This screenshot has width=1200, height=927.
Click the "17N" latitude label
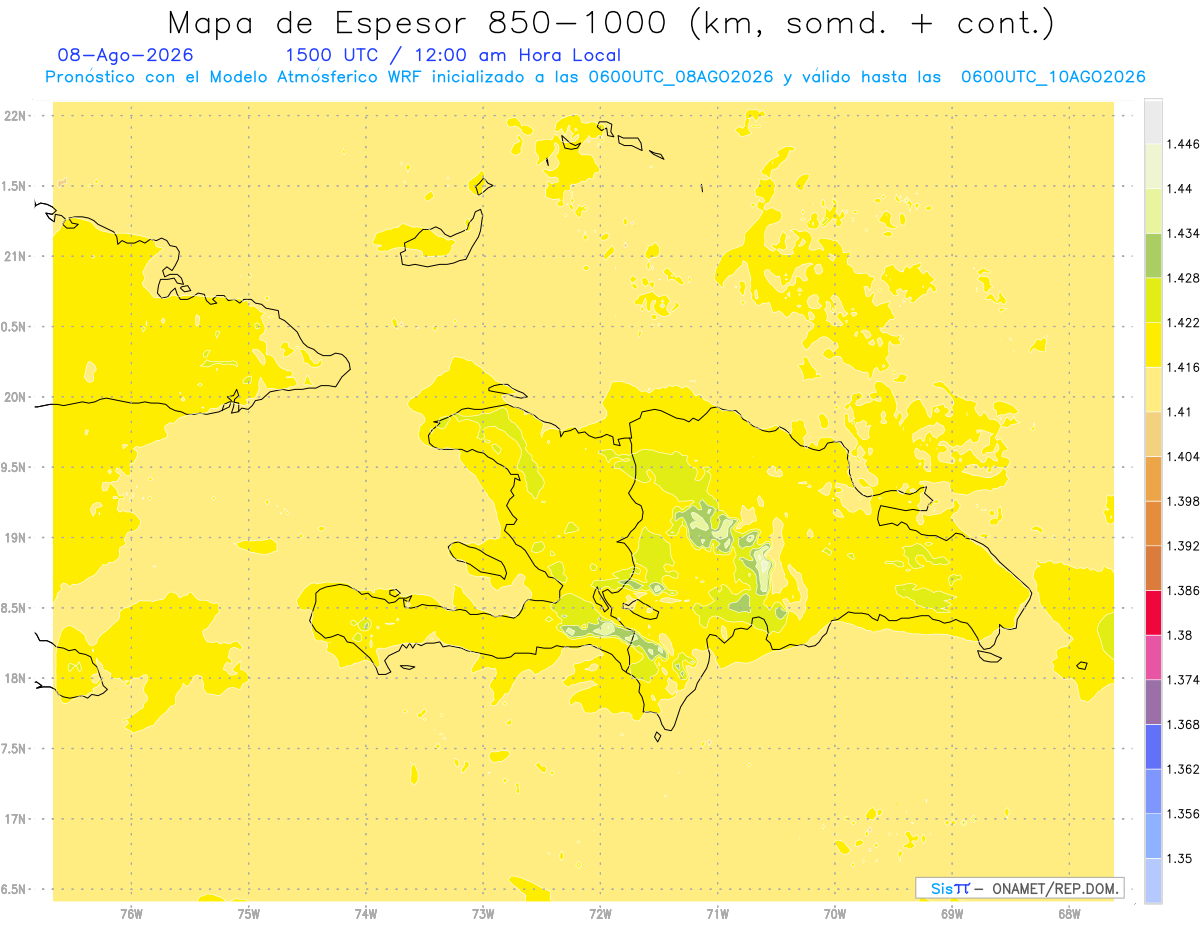(15, 819)
